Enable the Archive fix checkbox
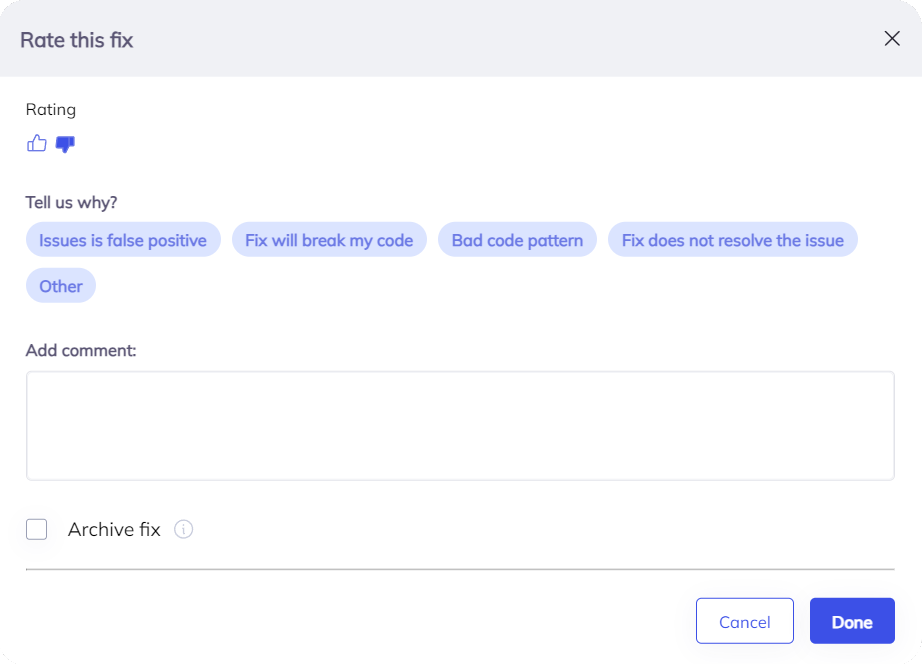This screenshot has width=922, height=665. [x=37, y=530]
